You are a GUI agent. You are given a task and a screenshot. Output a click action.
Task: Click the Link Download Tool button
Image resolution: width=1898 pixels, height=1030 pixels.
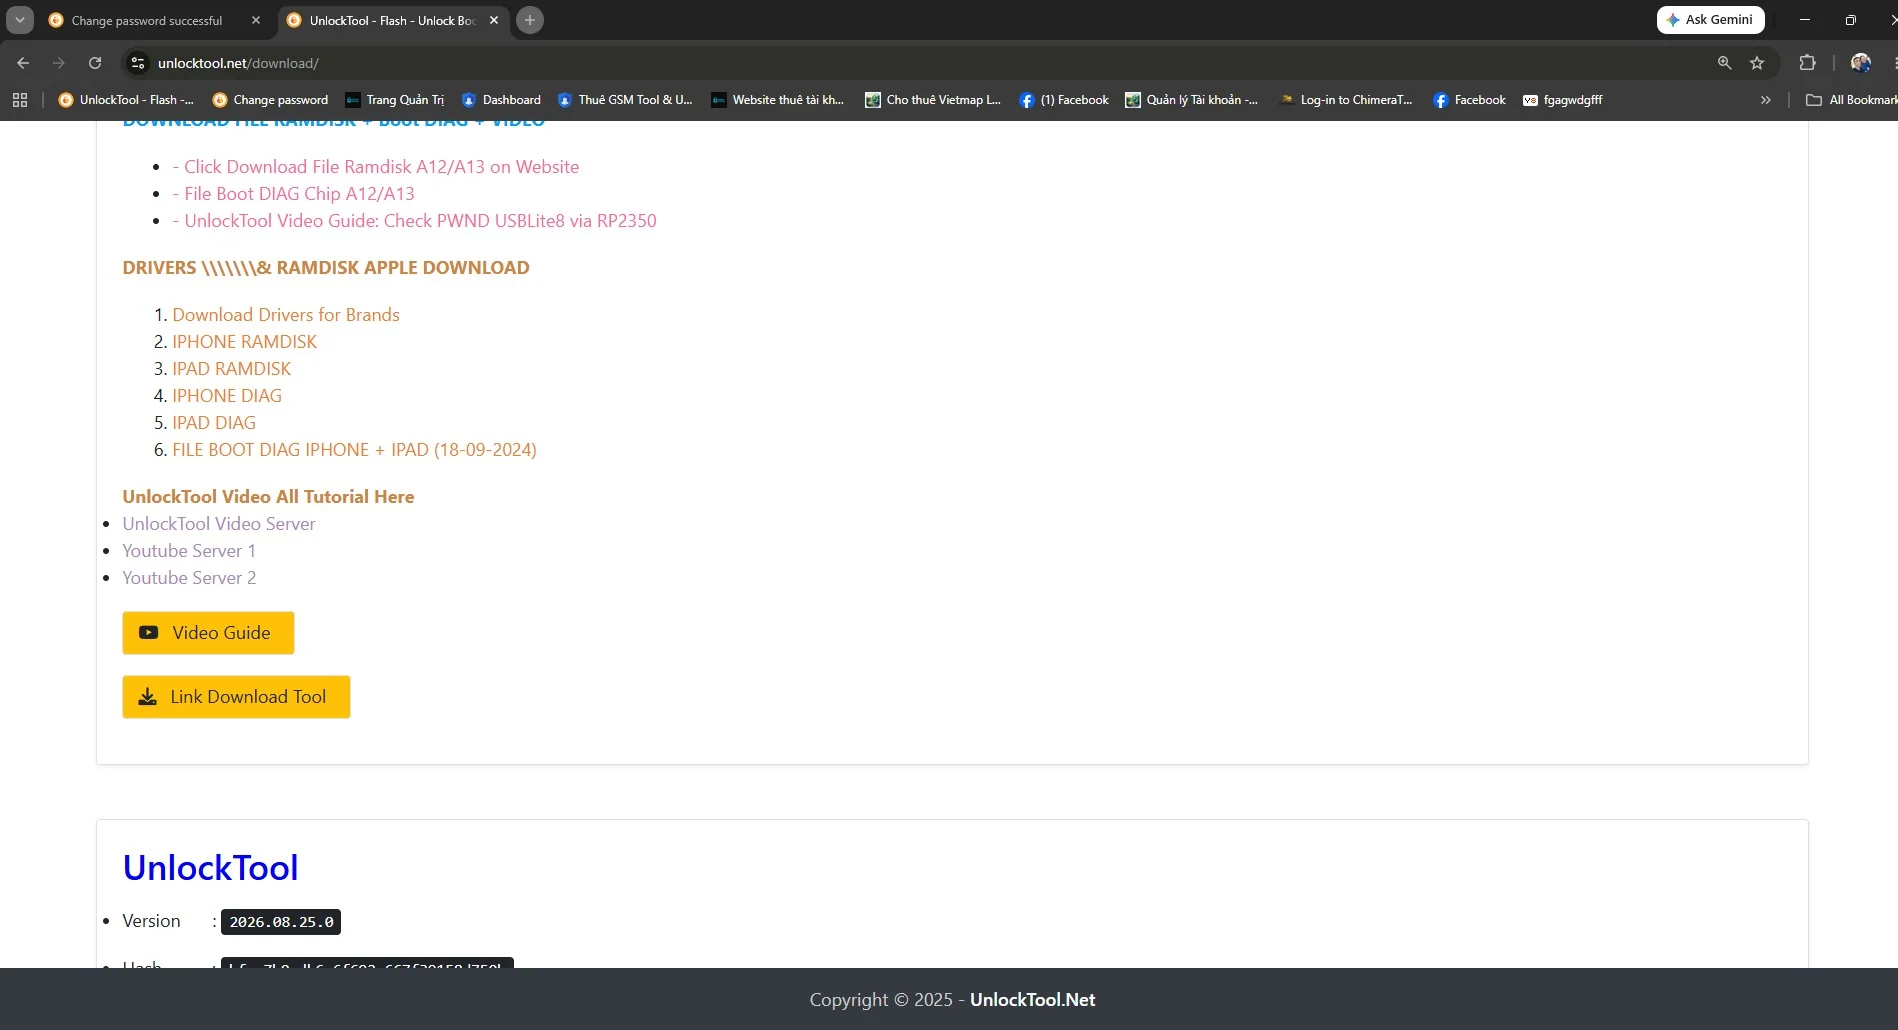point(236,697)
